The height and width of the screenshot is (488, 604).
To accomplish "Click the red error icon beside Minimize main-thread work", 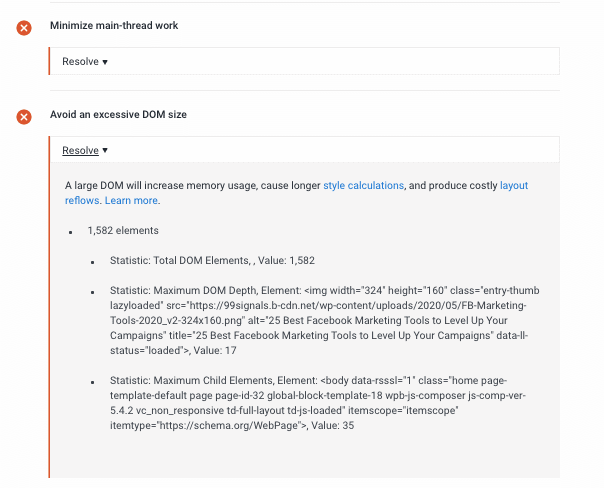I will pyautogui.click(x=24, y=27).
